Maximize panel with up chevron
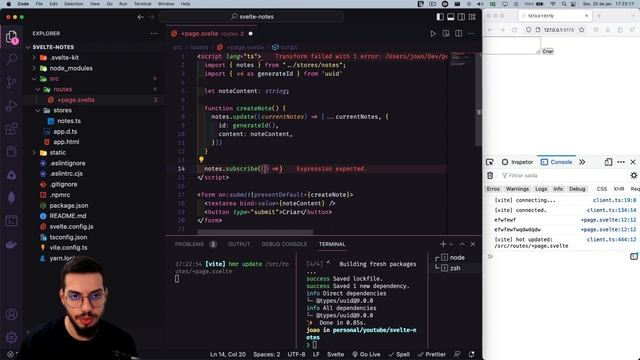 tap(462, 244)
